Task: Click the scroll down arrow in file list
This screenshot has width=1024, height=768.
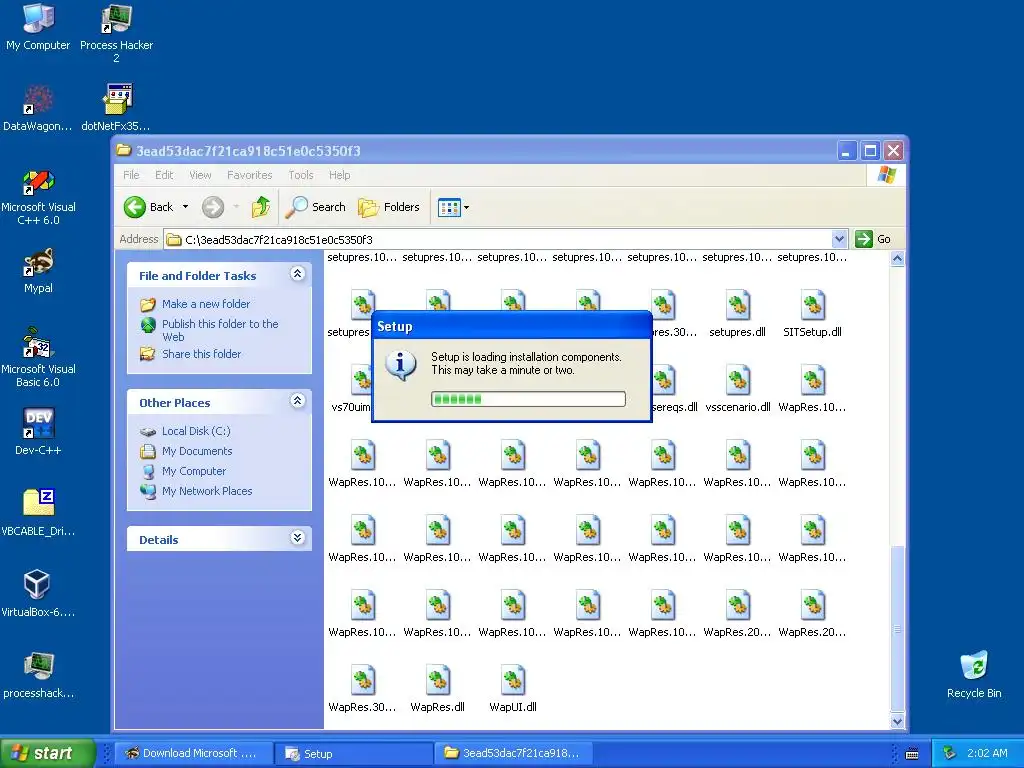Action: point(897,721)
